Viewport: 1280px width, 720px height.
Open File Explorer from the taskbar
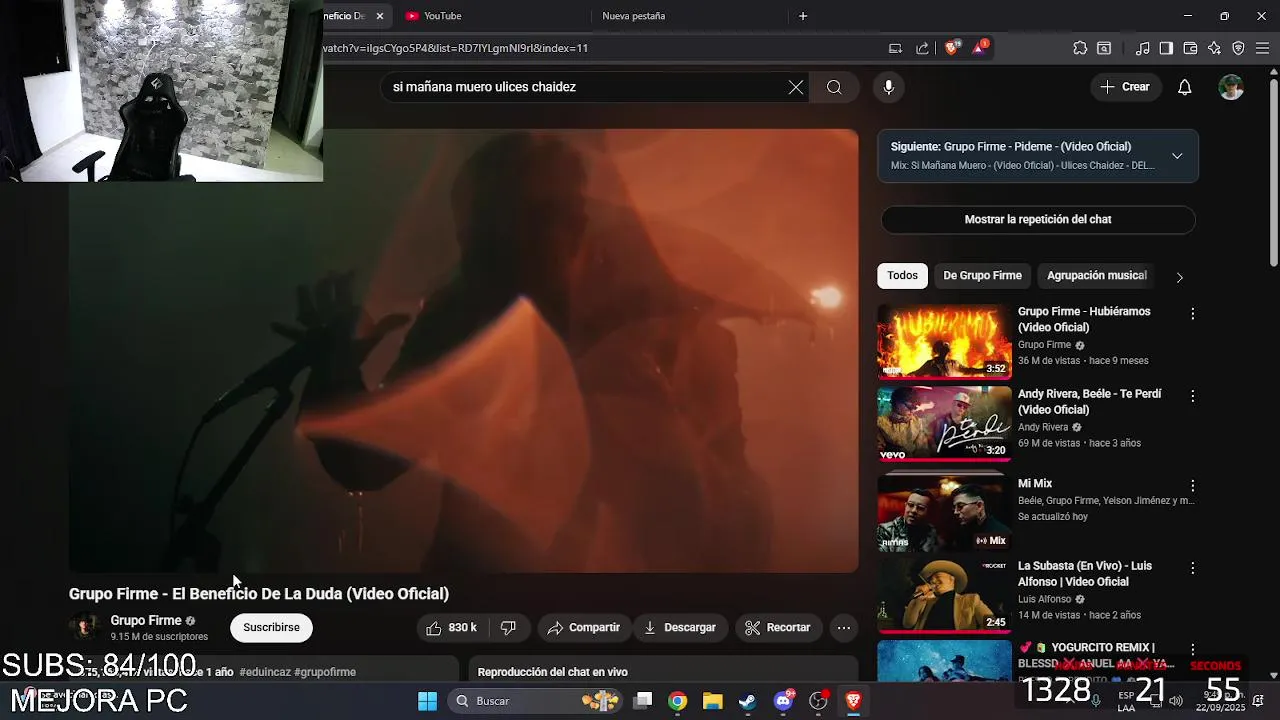[x=712, y=701]
